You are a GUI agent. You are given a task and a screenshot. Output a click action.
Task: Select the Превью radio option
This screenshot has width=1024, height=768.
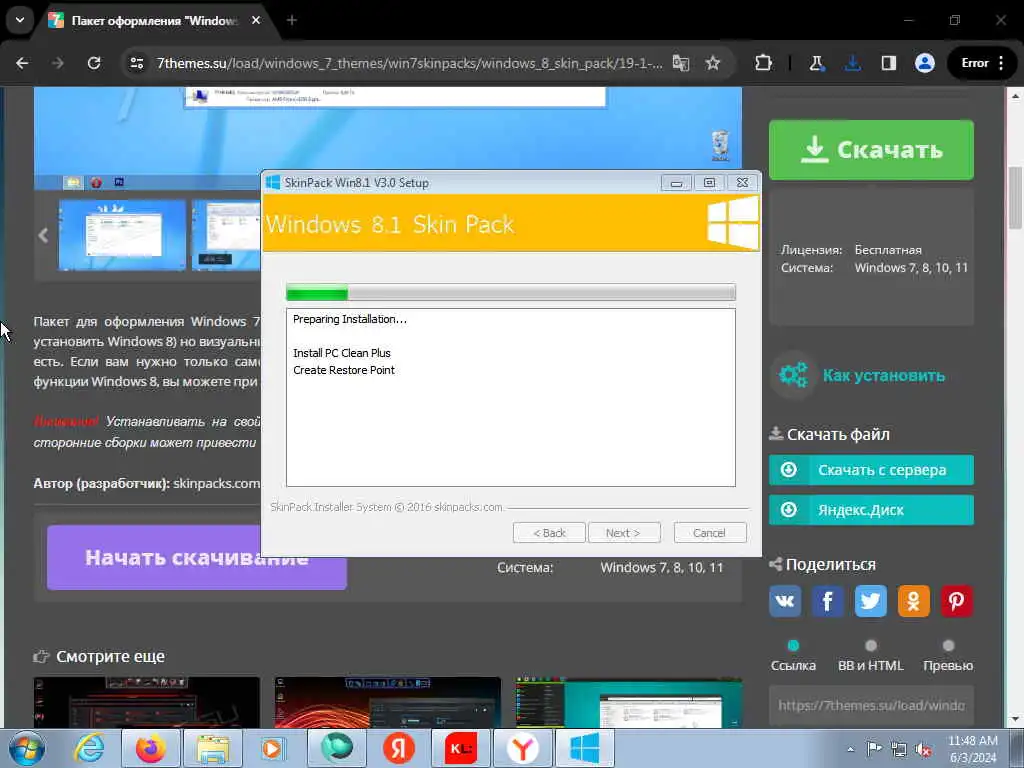point(948,646)
